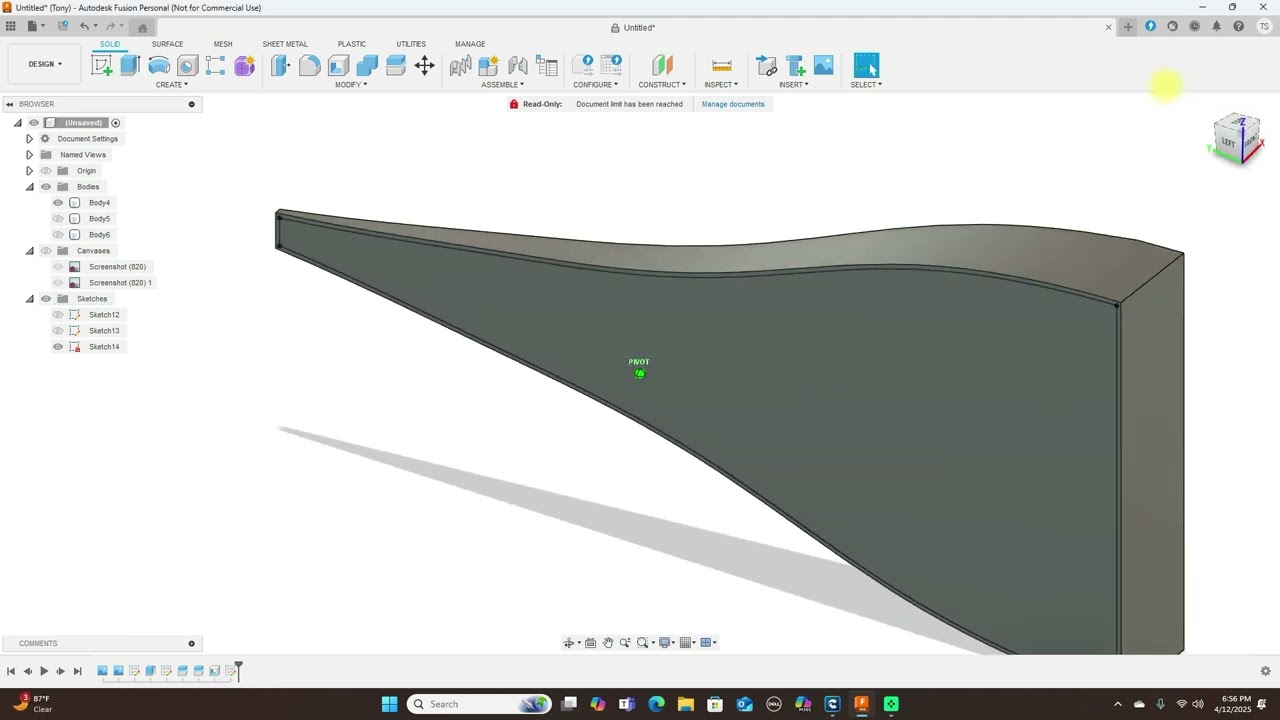Jump to the timeline end
The height and width of the screenshot is (720, 1280).
tap(77, 671)
